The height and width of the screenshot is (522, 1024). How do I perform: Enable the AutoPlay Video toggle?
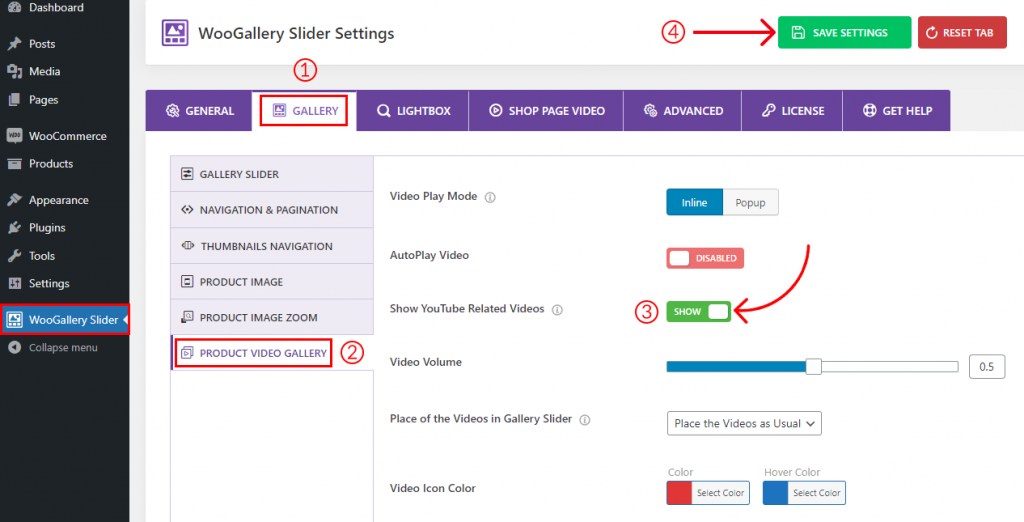705,258
